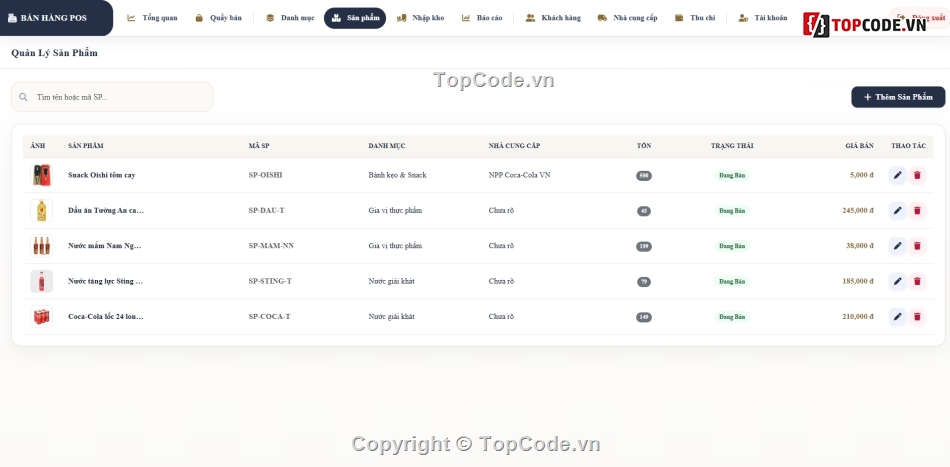Open the Thu chi finance page
This screenshot has width=950, height=467.
[695, 18]
